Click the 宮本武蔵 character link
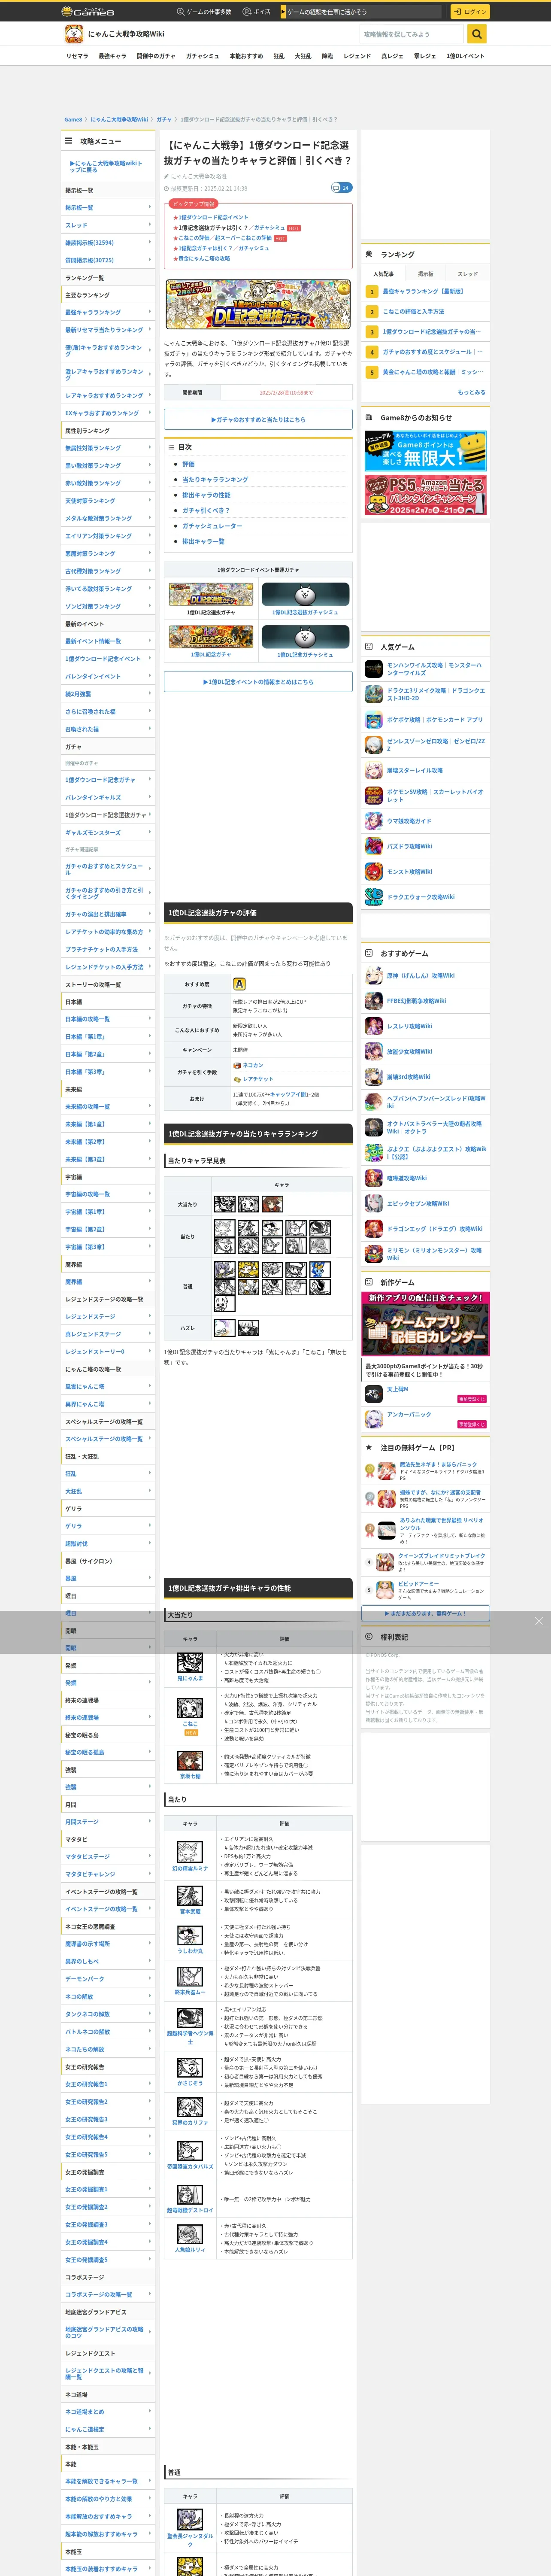This screenshot has width=551, height=2576. coord(190,1911)
